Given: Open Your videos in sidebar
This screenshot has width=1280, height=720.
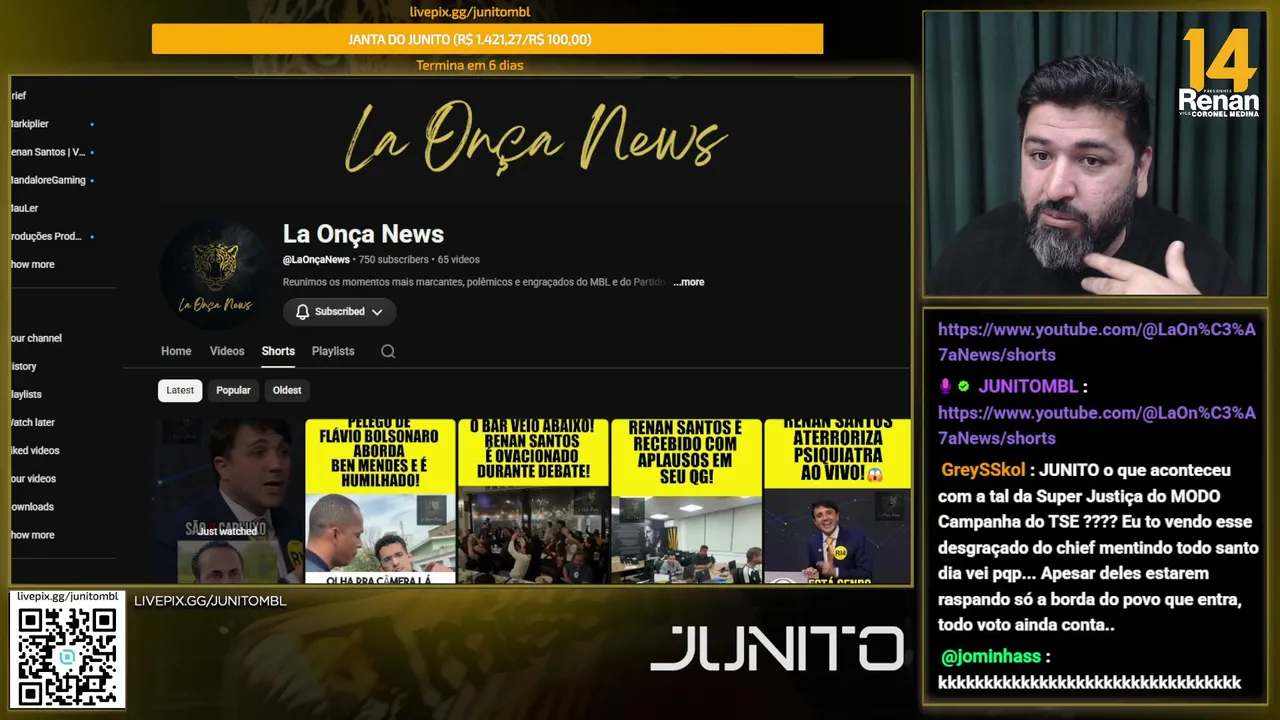Looking at the screenshot, I should pos(33,478).
